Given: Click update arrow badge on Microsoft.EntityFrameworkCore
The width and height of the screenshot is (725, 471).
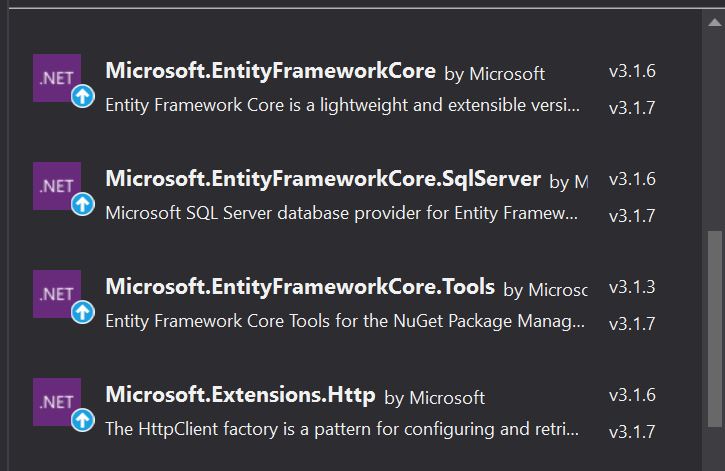Looking at the screenshot, I should [82, 97].
